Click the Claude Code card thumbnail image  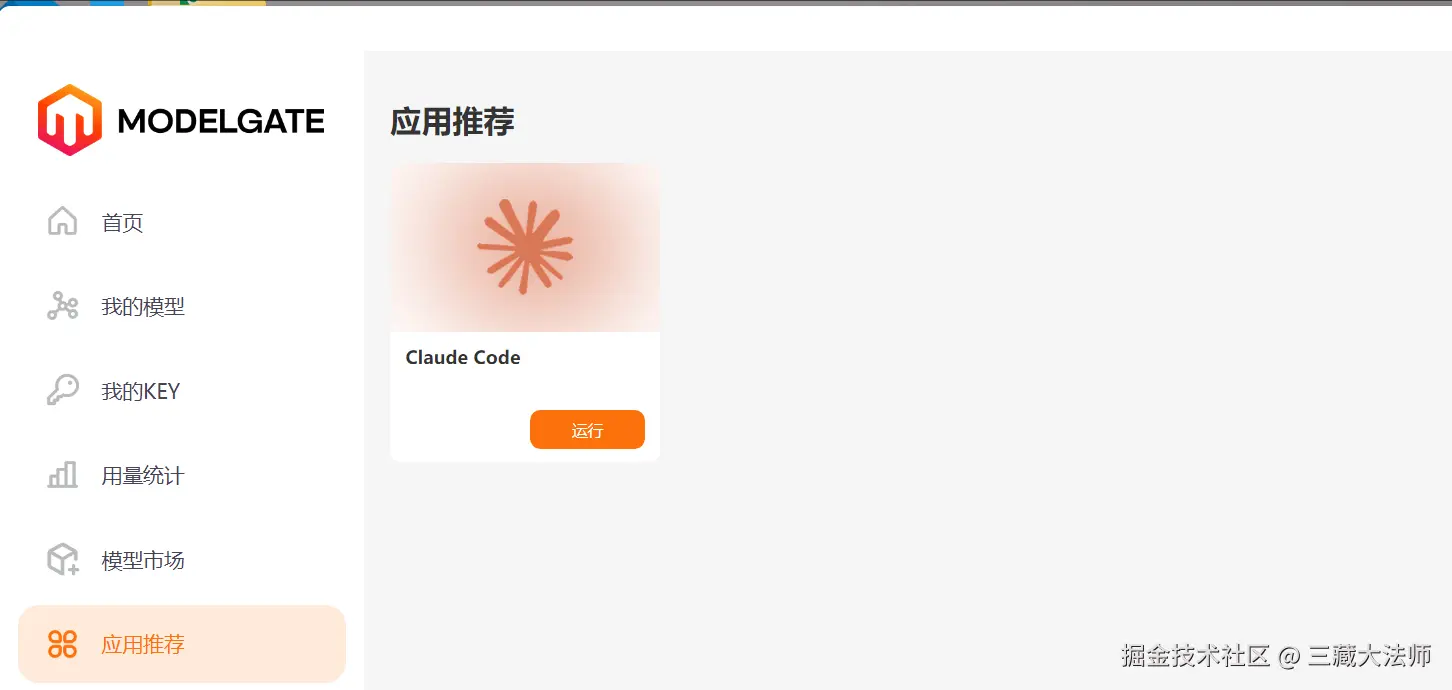tap(525, 247)
